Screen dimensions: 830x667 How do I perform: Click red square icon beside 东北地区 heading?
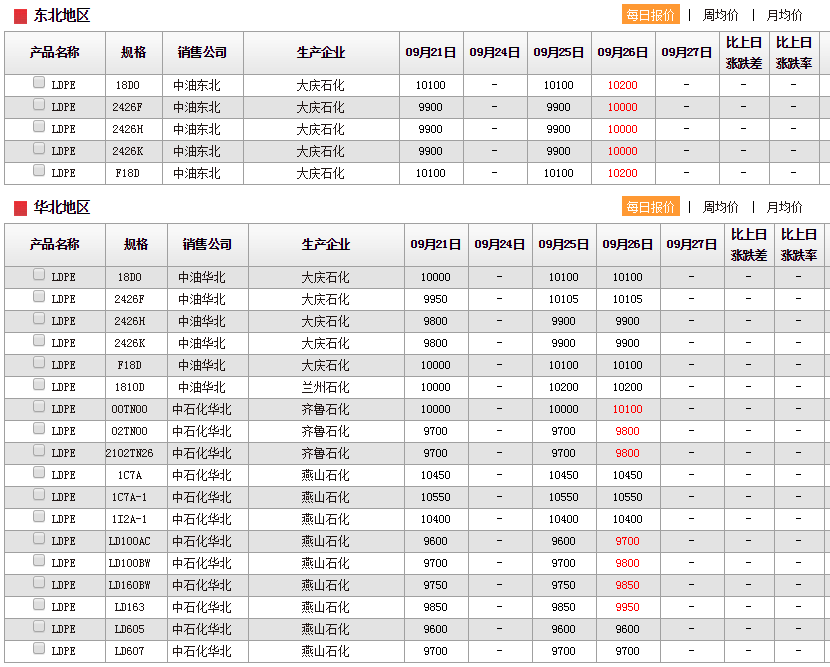point(20,16)
